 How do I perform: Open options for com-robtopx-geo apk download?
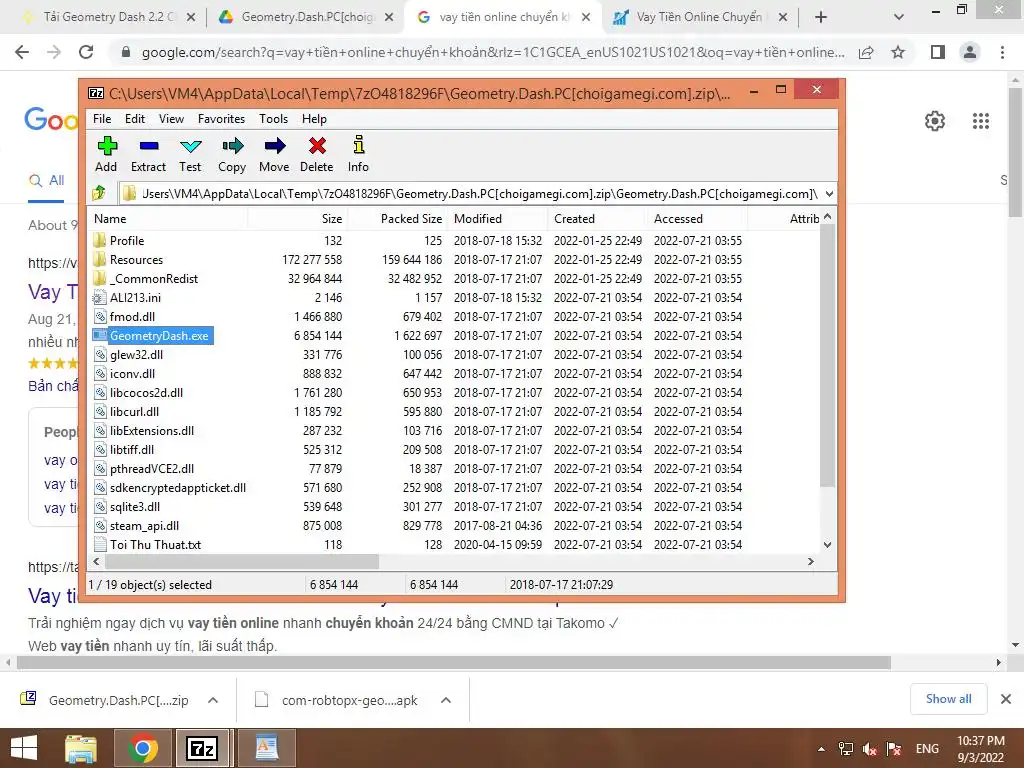(x=446, y=700)
